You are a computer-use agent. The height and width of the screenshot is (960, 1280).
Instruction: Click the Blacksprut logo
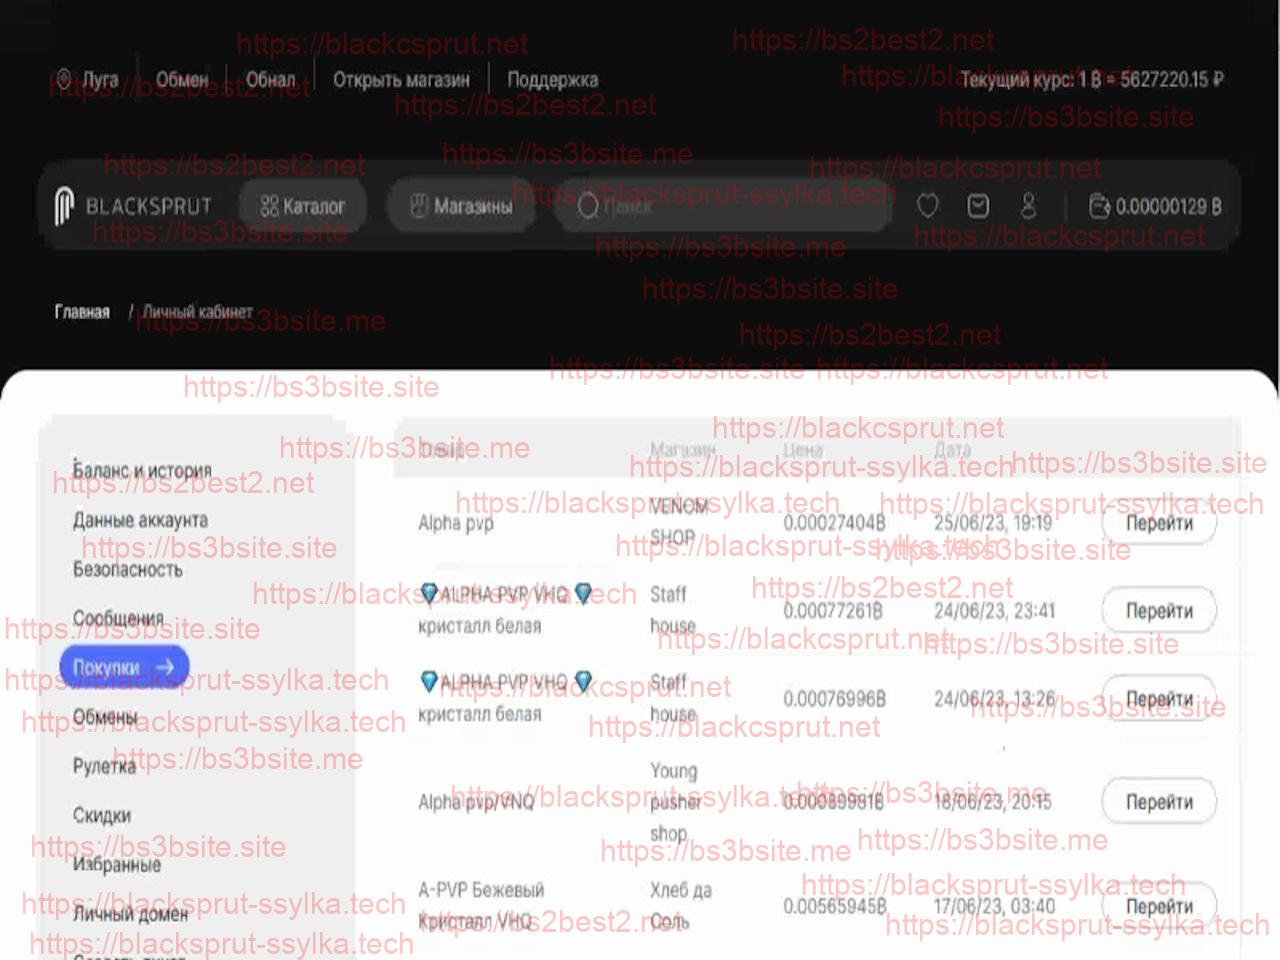tap(133, 206)
